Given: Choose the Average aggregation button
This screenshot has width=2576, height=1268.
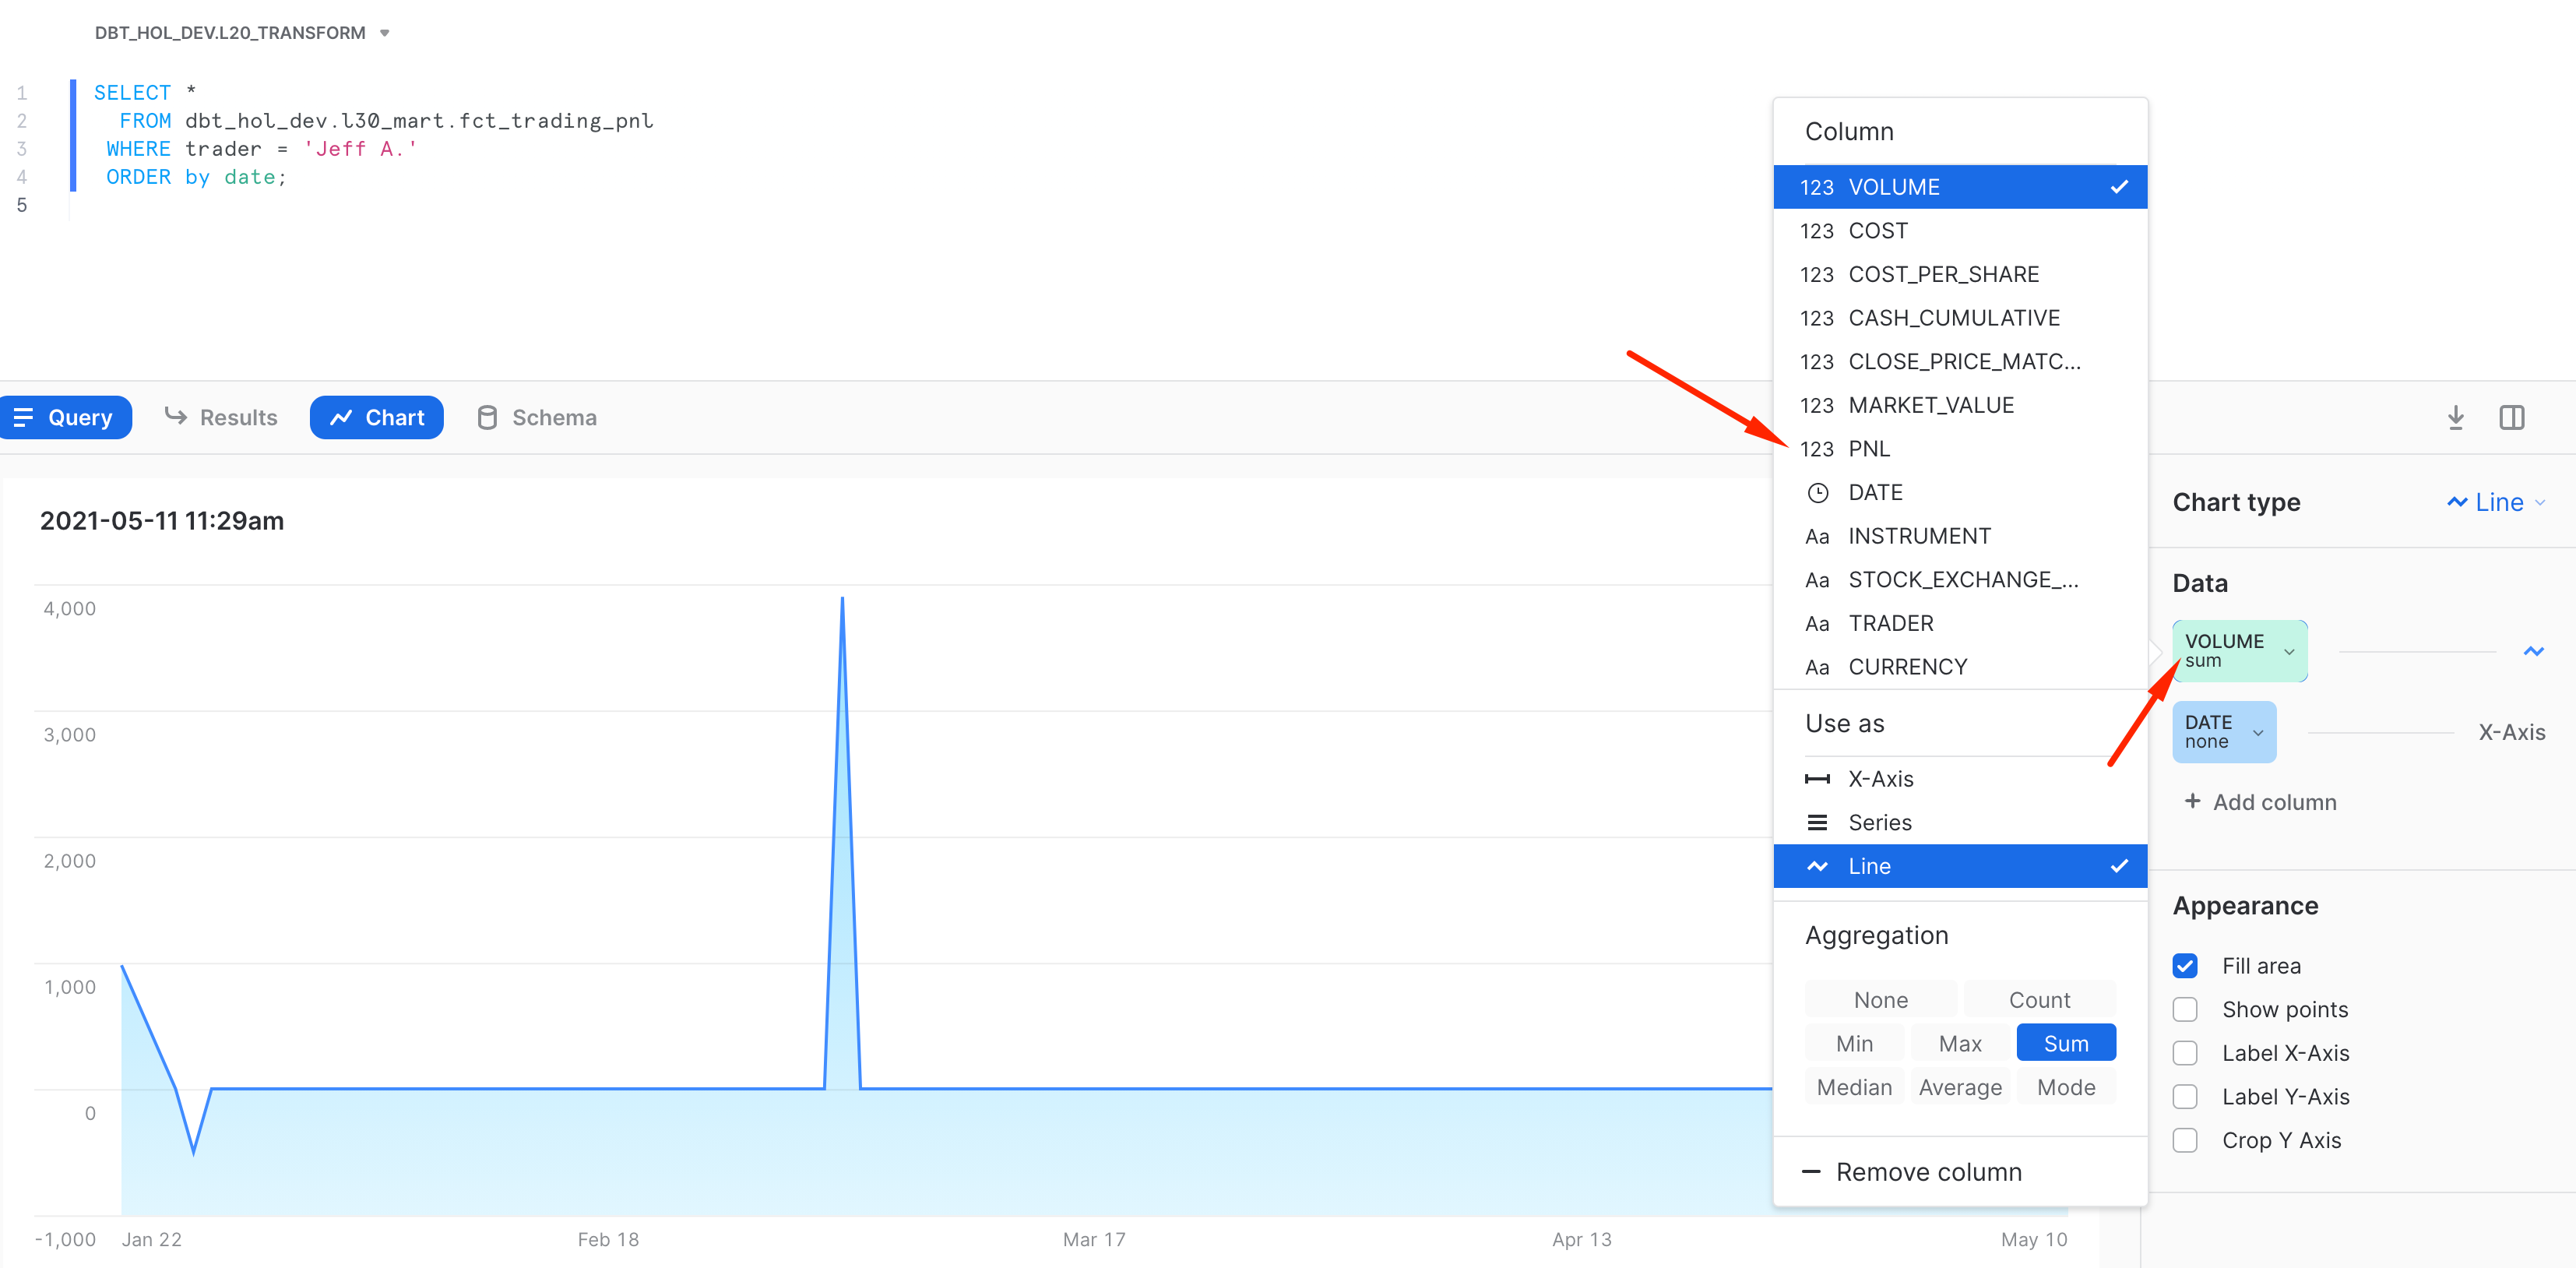Looking at the screenshot, I should (1959, 1087).
